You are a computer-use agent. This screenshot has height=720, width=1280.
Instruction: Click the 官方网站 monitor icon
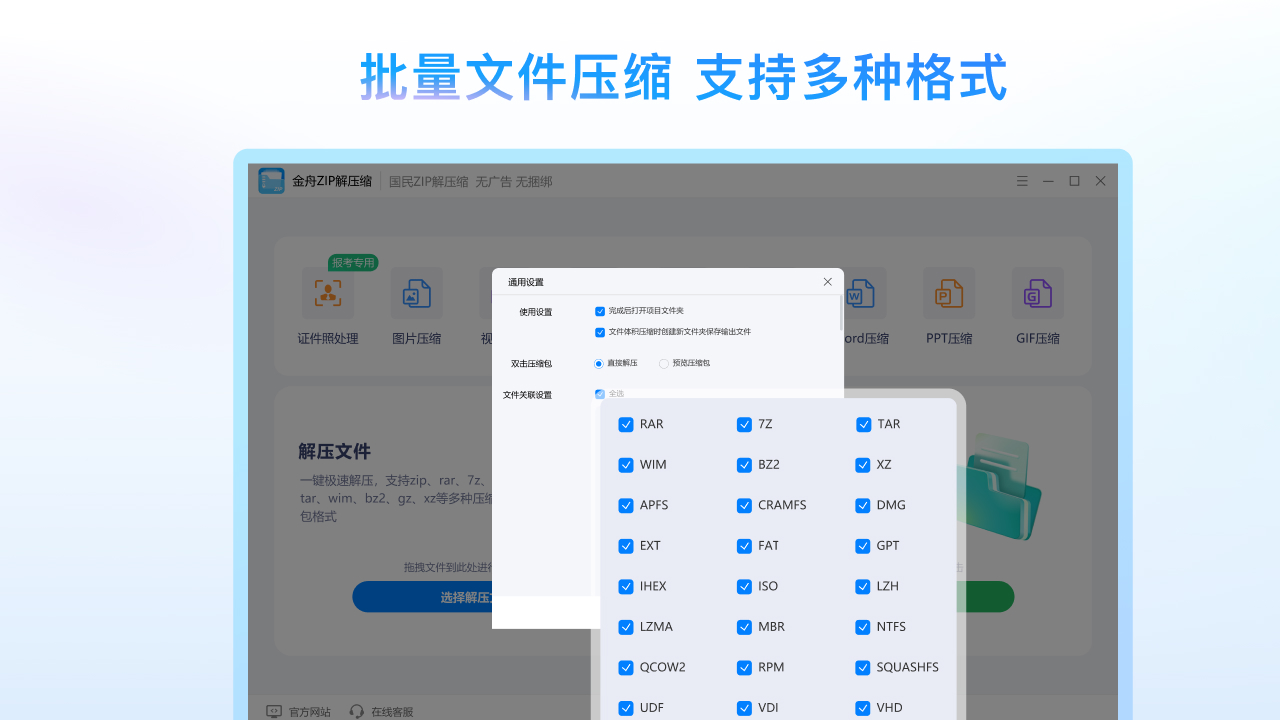pos(274,711)
